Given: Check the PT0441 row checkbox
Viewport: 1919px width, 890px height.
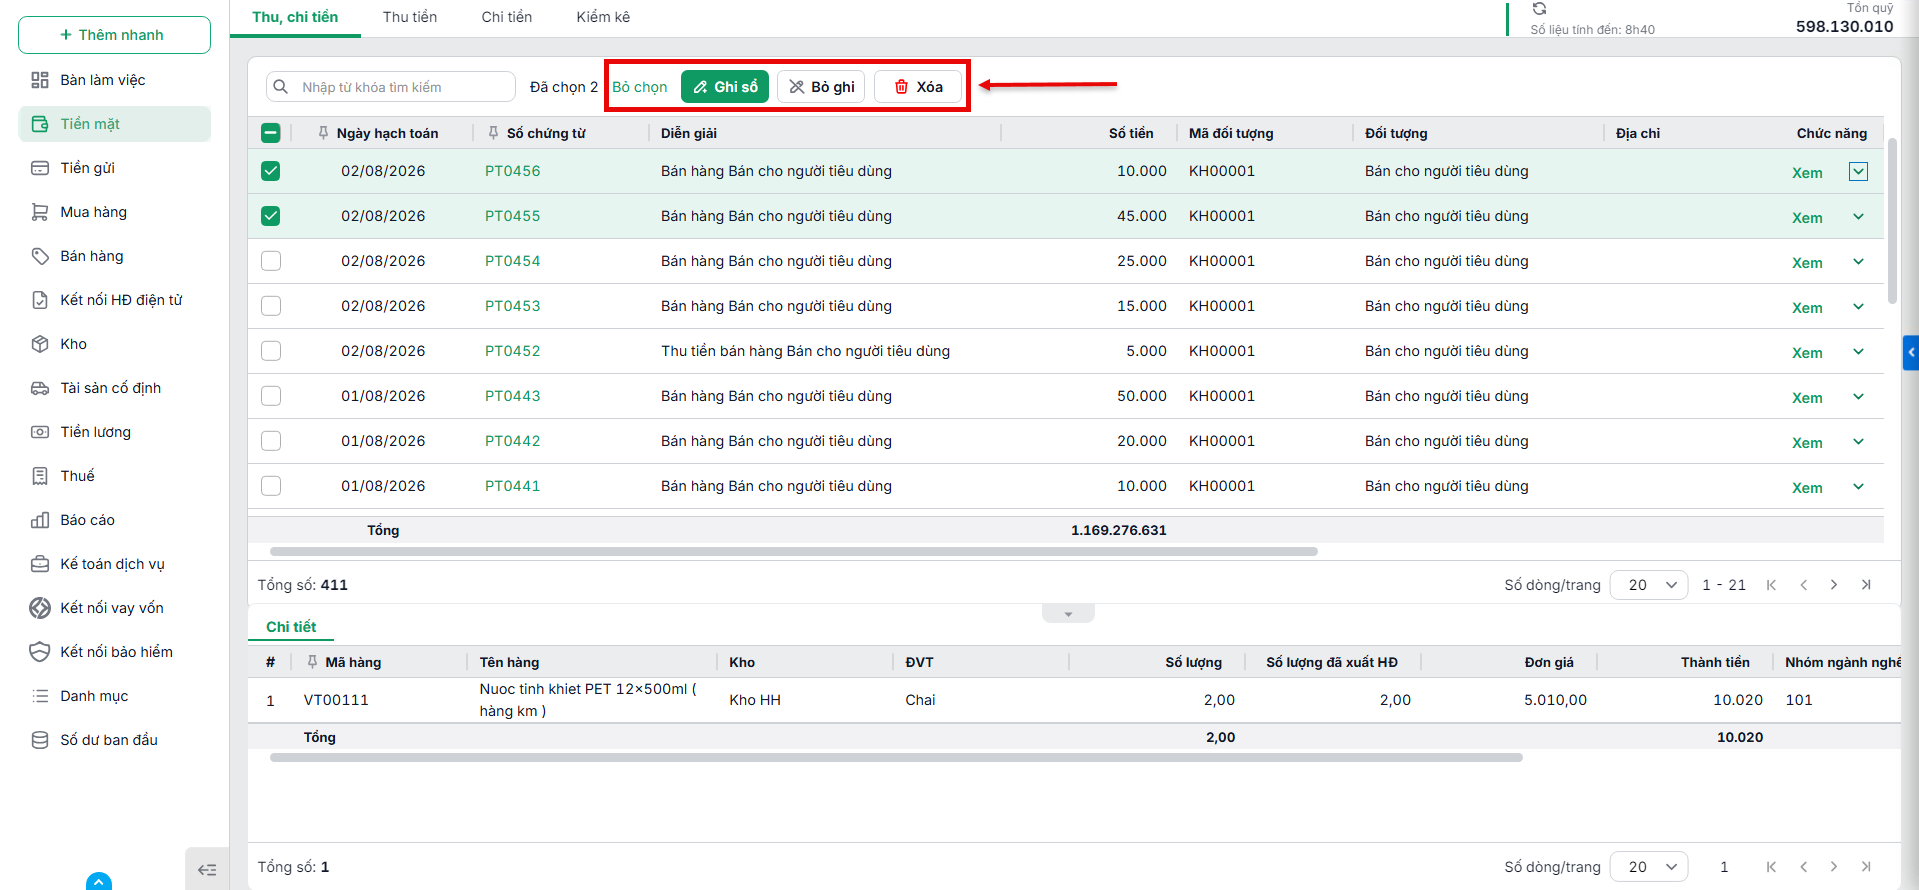Looking at the screenshot, I should pos(270,486).
